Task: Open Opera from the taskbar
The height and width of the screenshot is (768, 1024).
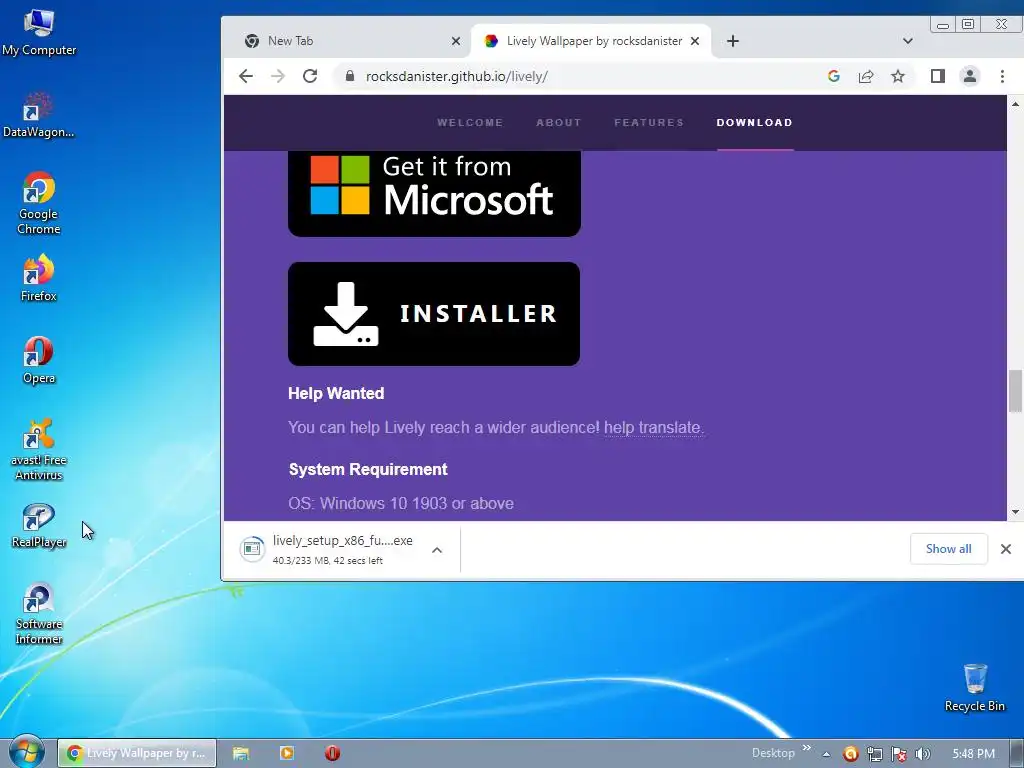Action: (332, 753)
